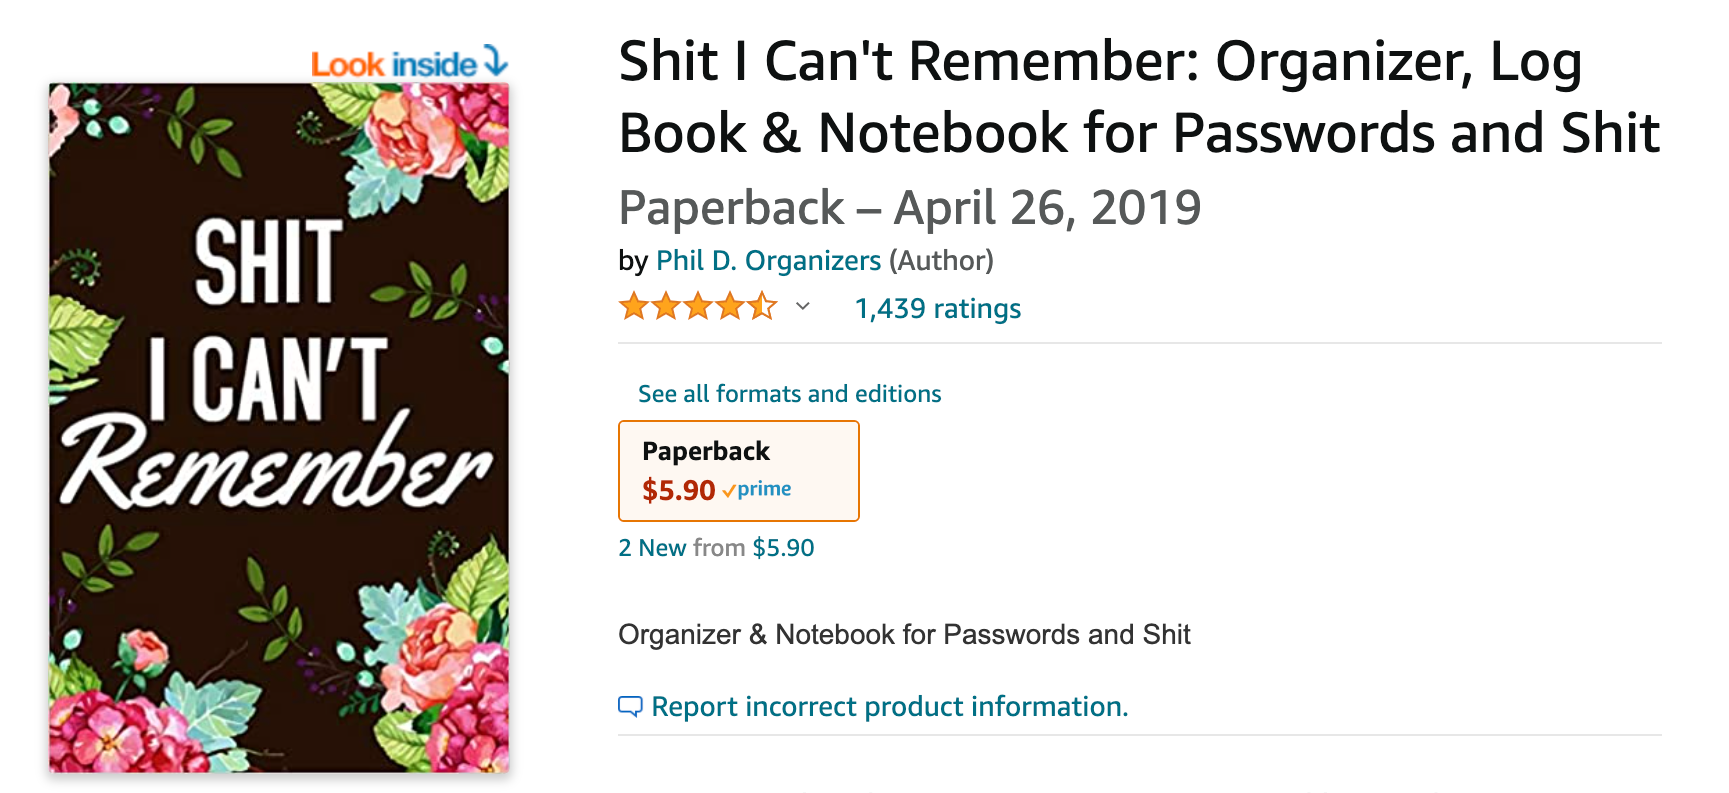Viewport: 1729px width, 793px height.
Task: Open See all formats and editions
Action: [790, 394]
